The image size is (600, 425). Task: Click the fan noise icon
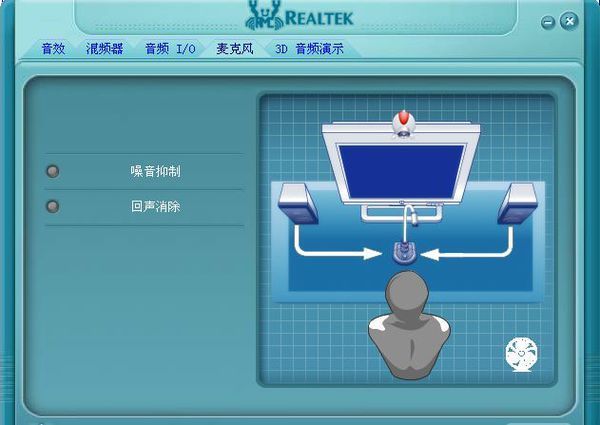point(521,355)
